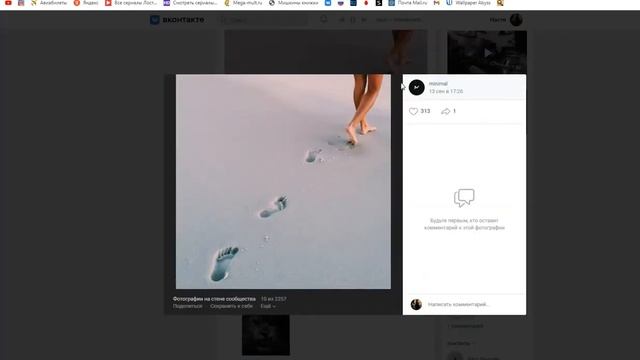Open the Mega-mult.ru bookmark
Screen dimensions: 640x360
tap(244, 3)
